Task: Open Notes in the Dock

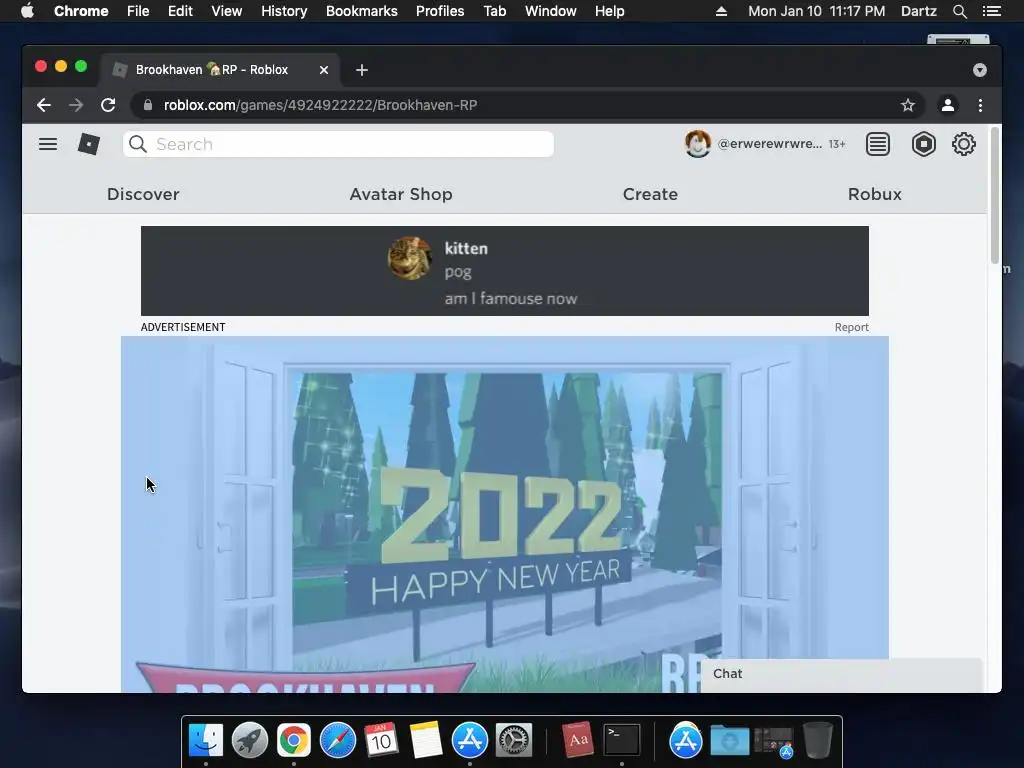Action: 426,740
